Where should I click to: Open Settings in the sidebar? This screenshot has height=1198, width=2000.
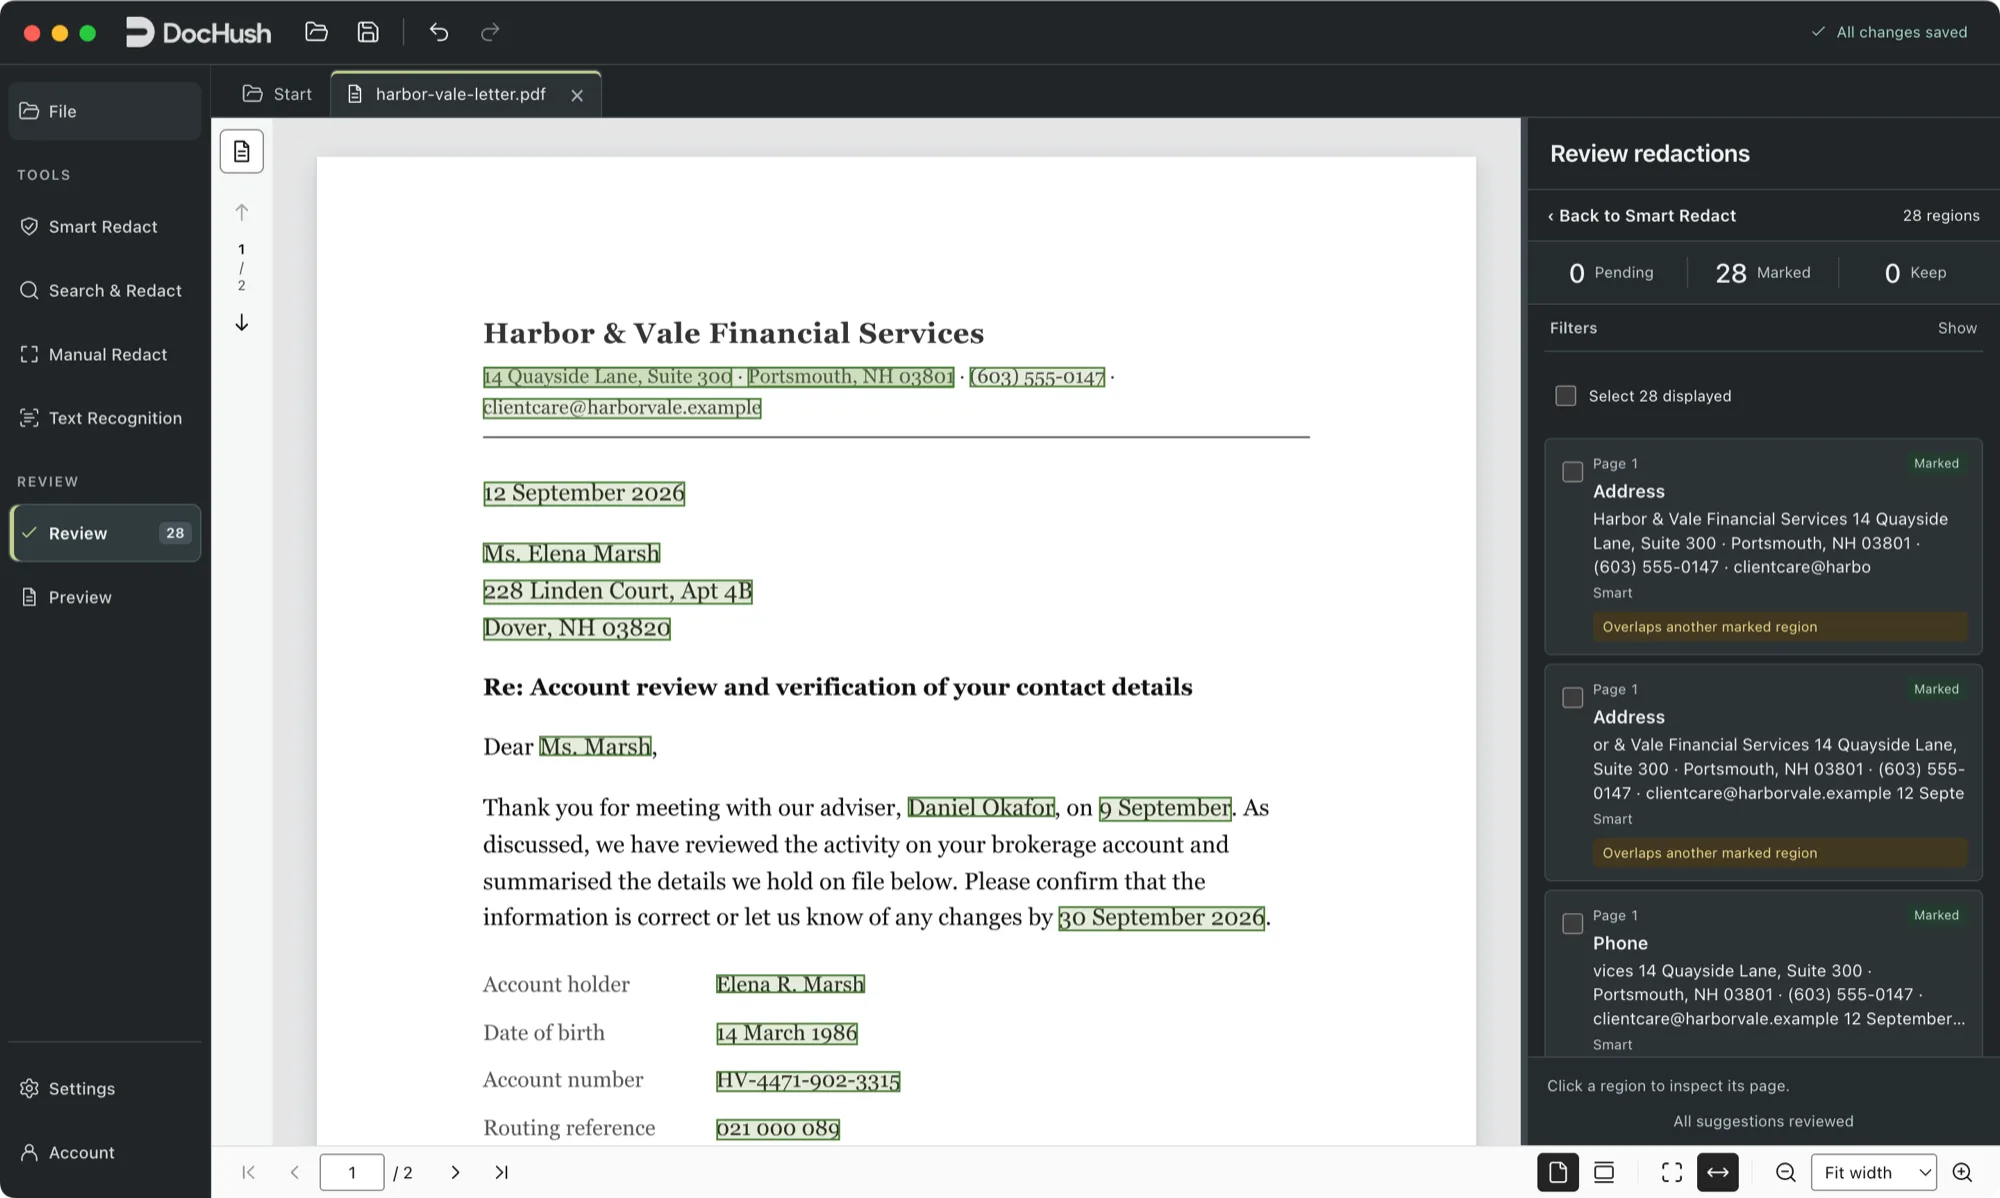(105, 1088)
